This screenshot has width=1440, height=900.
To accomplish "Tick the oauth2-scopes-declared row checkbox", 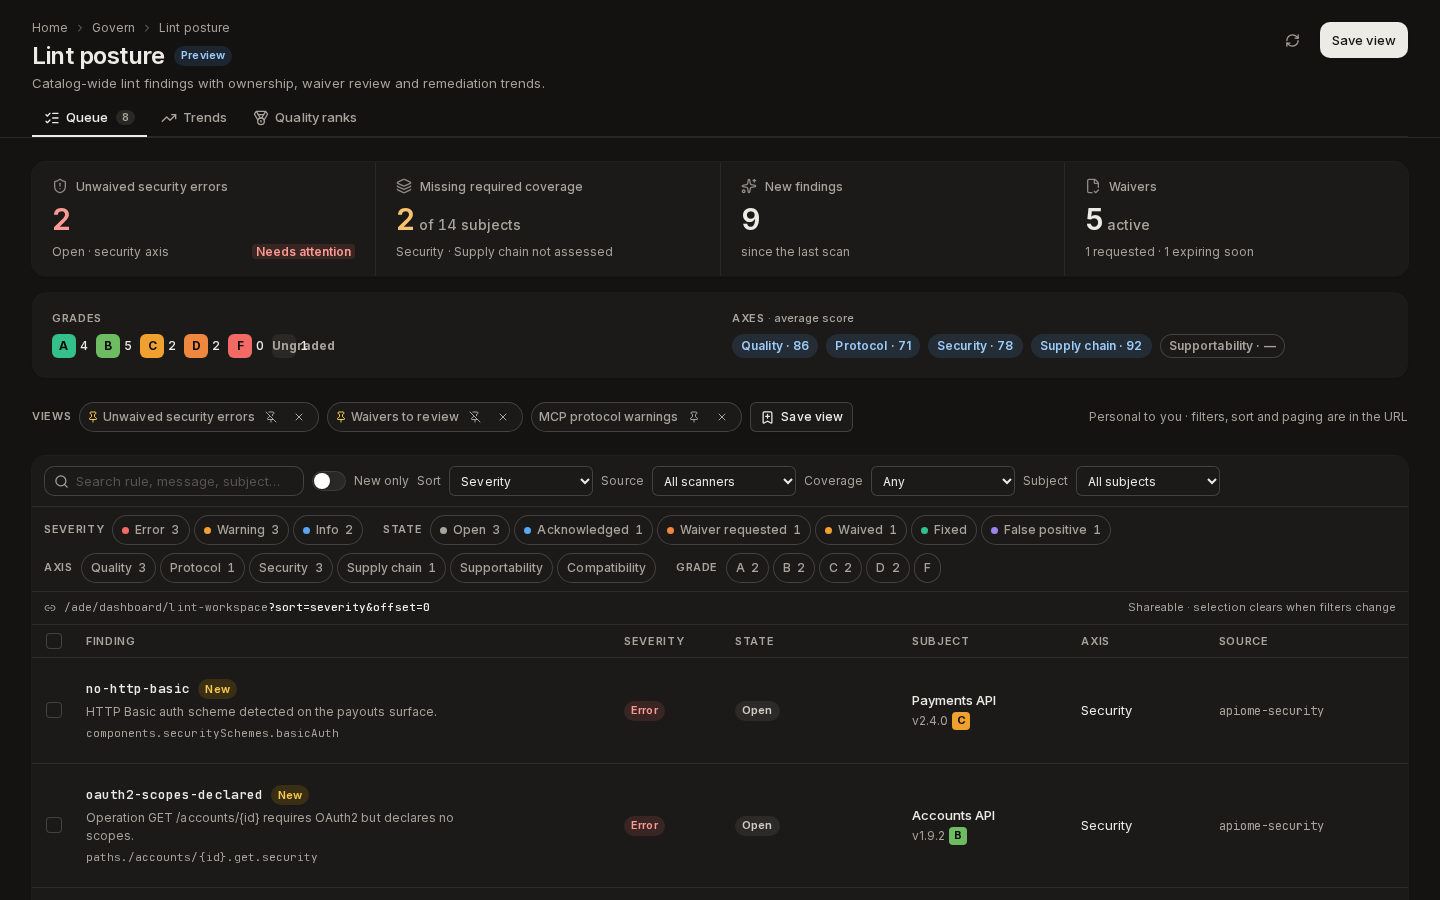I will point(54,825).
